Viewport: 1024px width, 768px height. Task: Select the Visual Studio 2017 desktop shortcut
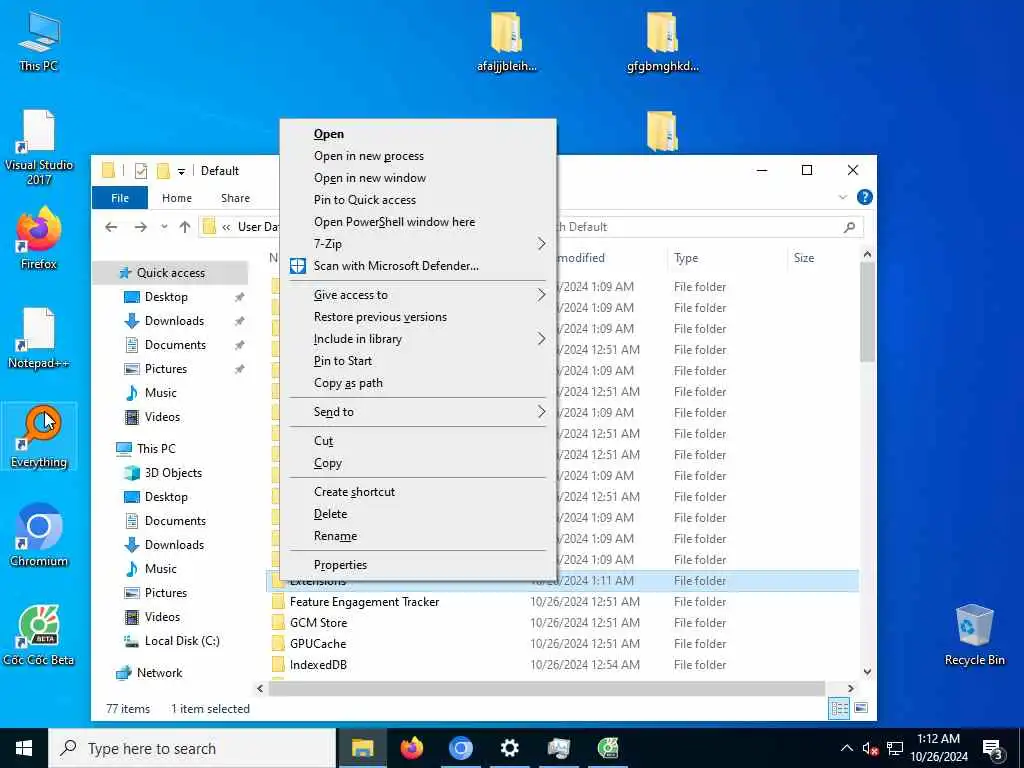point(39,147)
